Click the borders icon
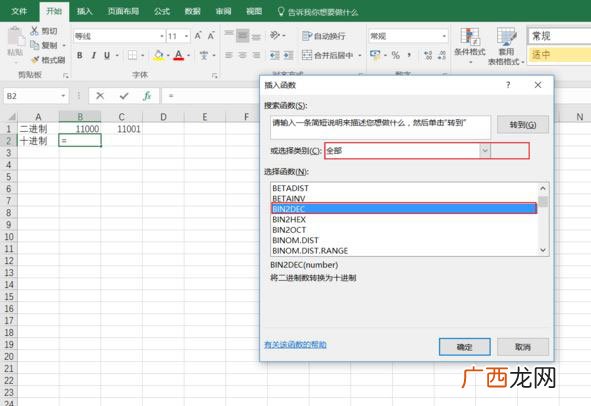 tap(132, 55)
